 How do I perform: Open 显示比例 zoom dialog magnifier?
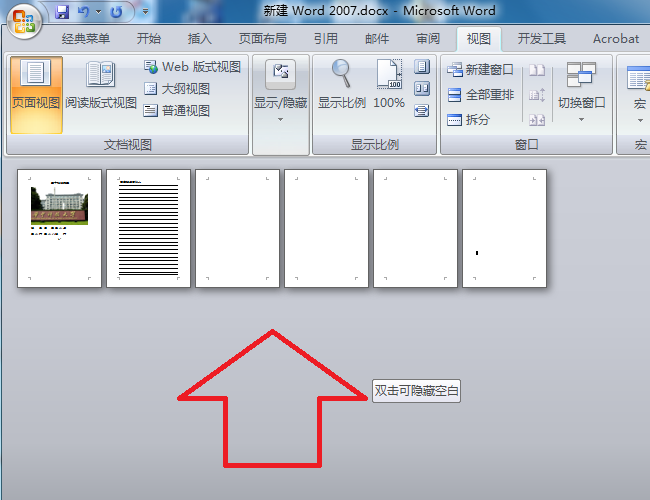tap(342, 85)
